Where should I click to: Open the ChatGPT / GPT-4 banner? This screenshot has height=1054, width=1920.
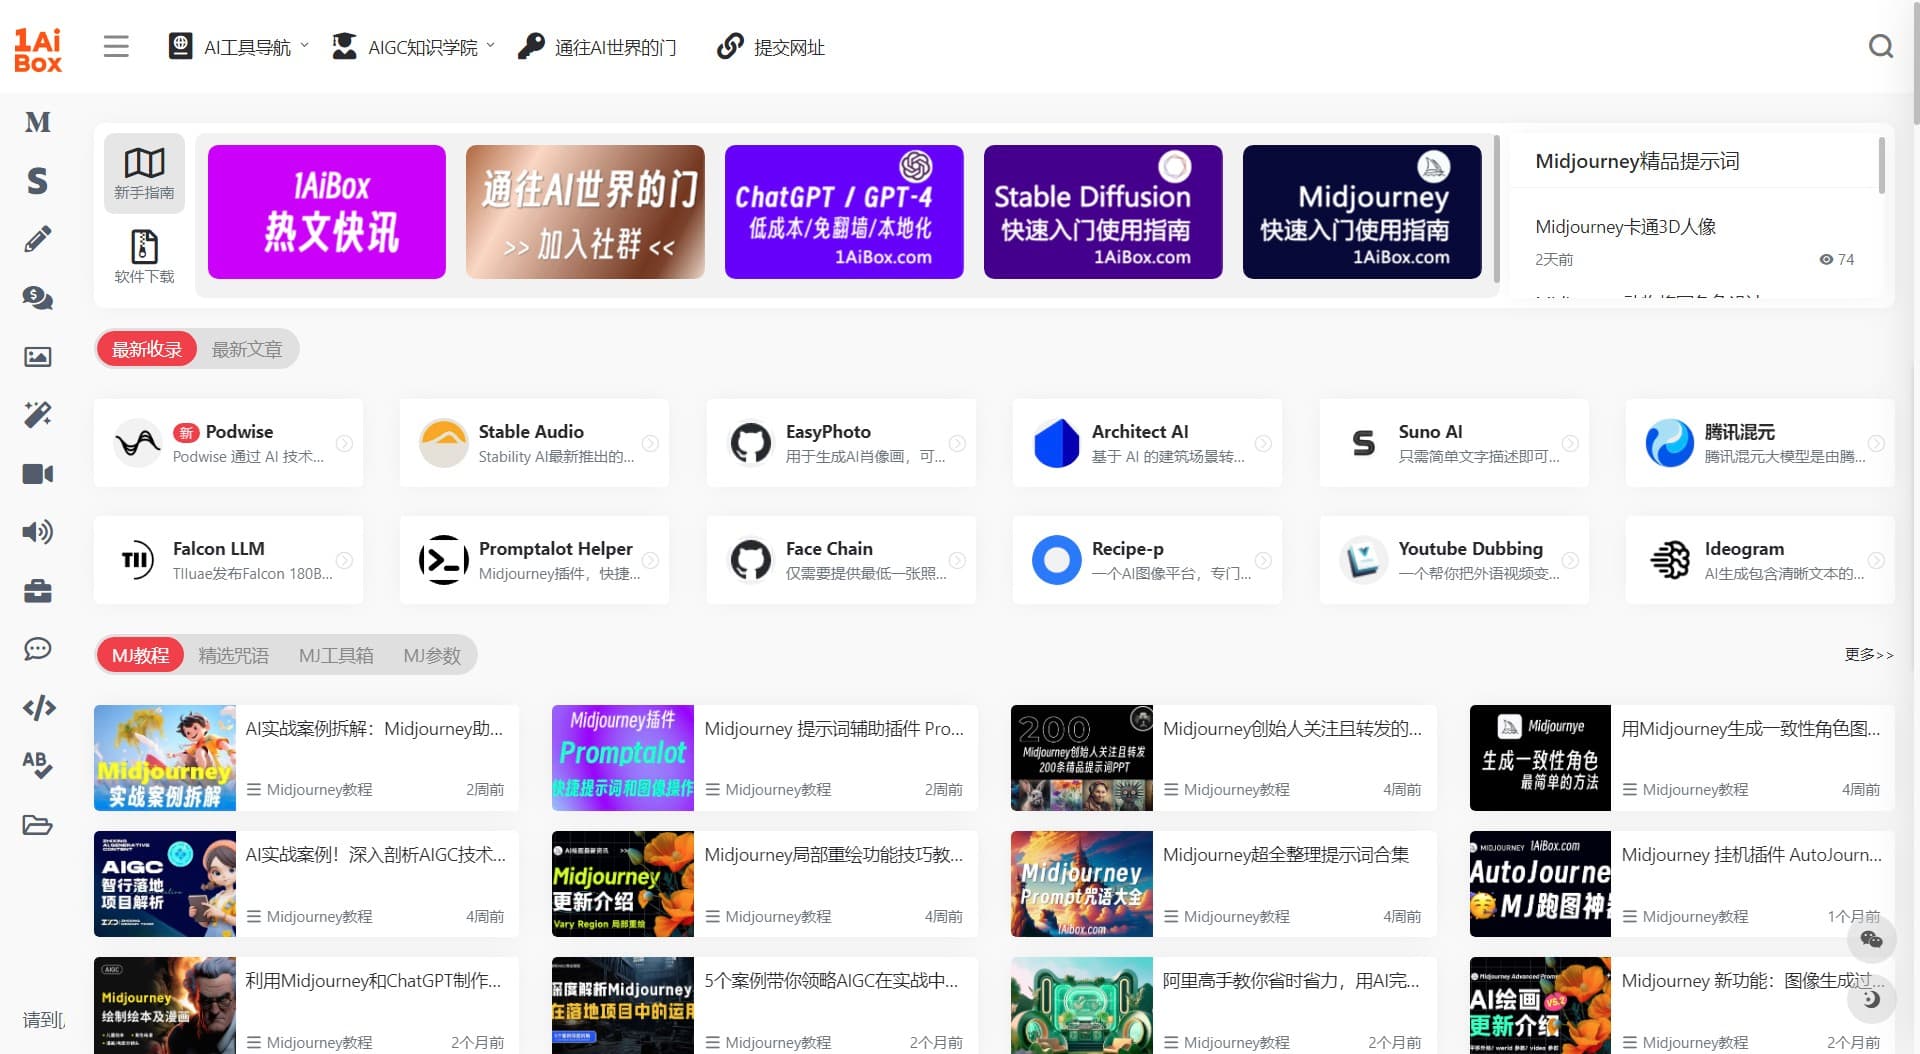click(844, 212)
